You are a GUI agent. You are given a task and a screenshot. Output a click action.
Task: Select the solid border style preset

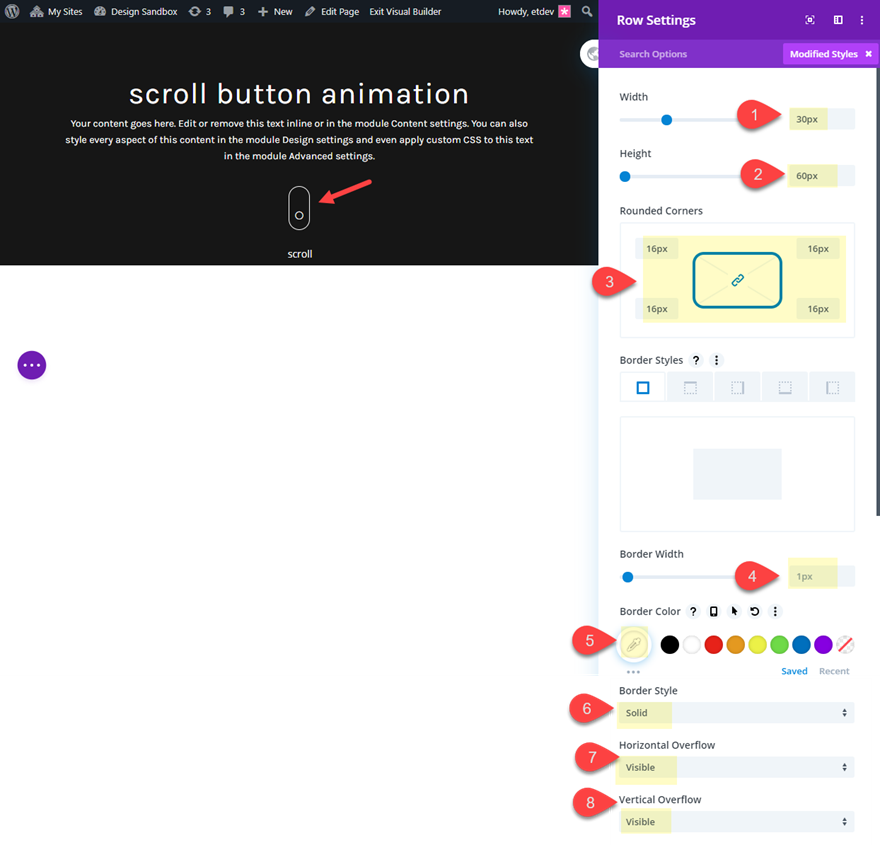coord(641,386)
